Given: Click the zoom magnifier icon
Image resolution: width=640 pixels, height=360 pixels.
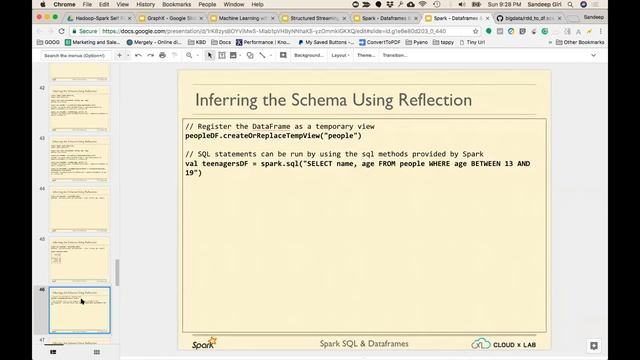Looking at the screenshot, I should point(189,55).
